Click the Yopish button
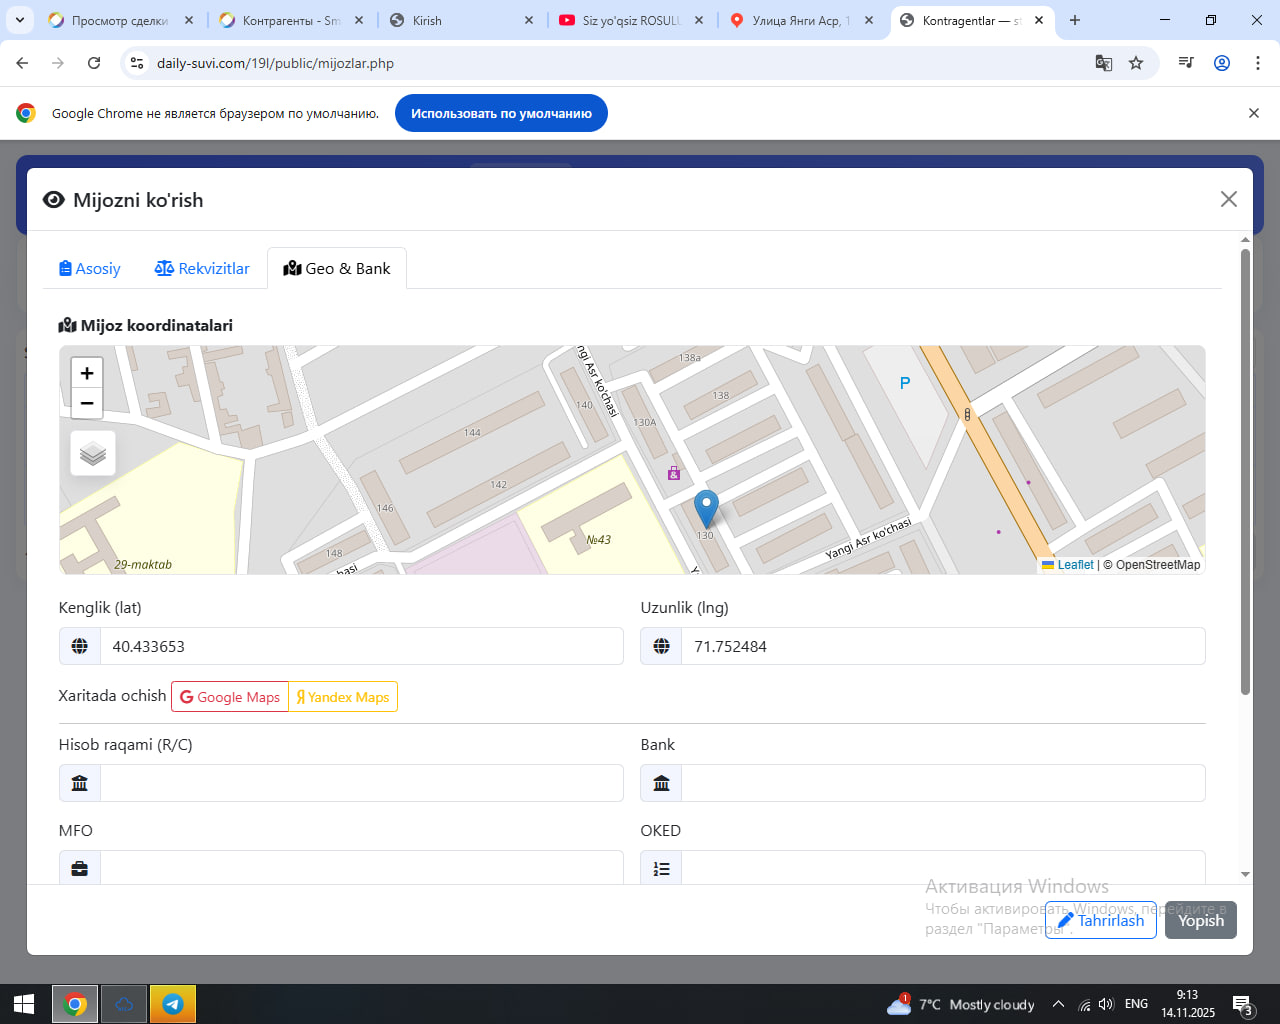This screenshot has height=1024, width=1280. 1200,920
